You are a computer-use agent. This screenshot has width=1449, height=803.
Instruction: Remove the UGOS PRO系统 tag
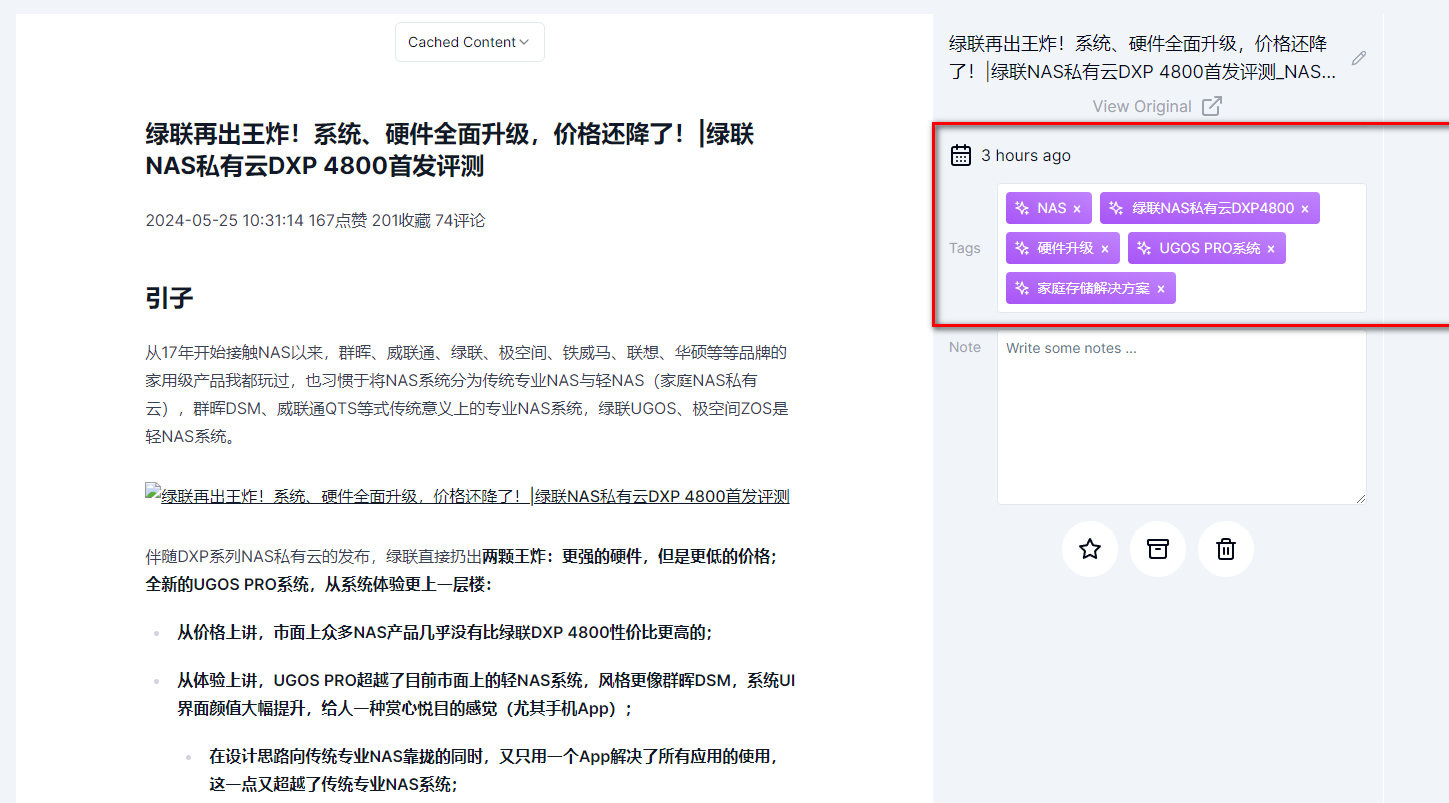coord(1271,249)
